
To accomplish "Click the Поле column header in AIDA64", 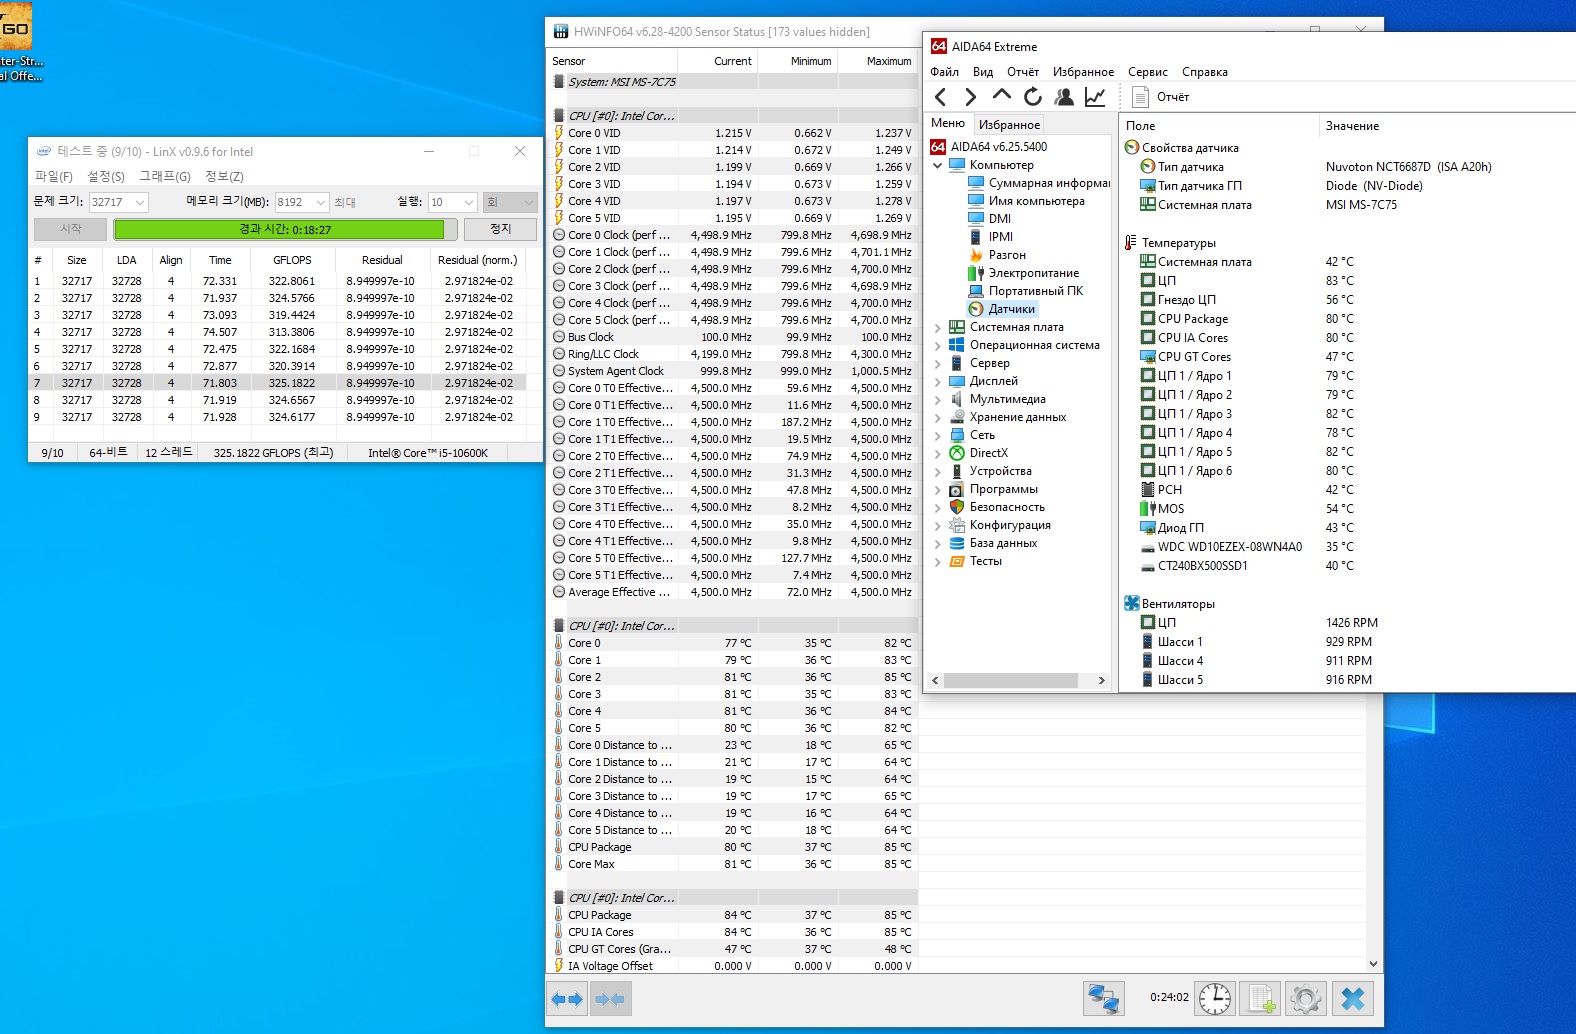I will [1218, 126].
